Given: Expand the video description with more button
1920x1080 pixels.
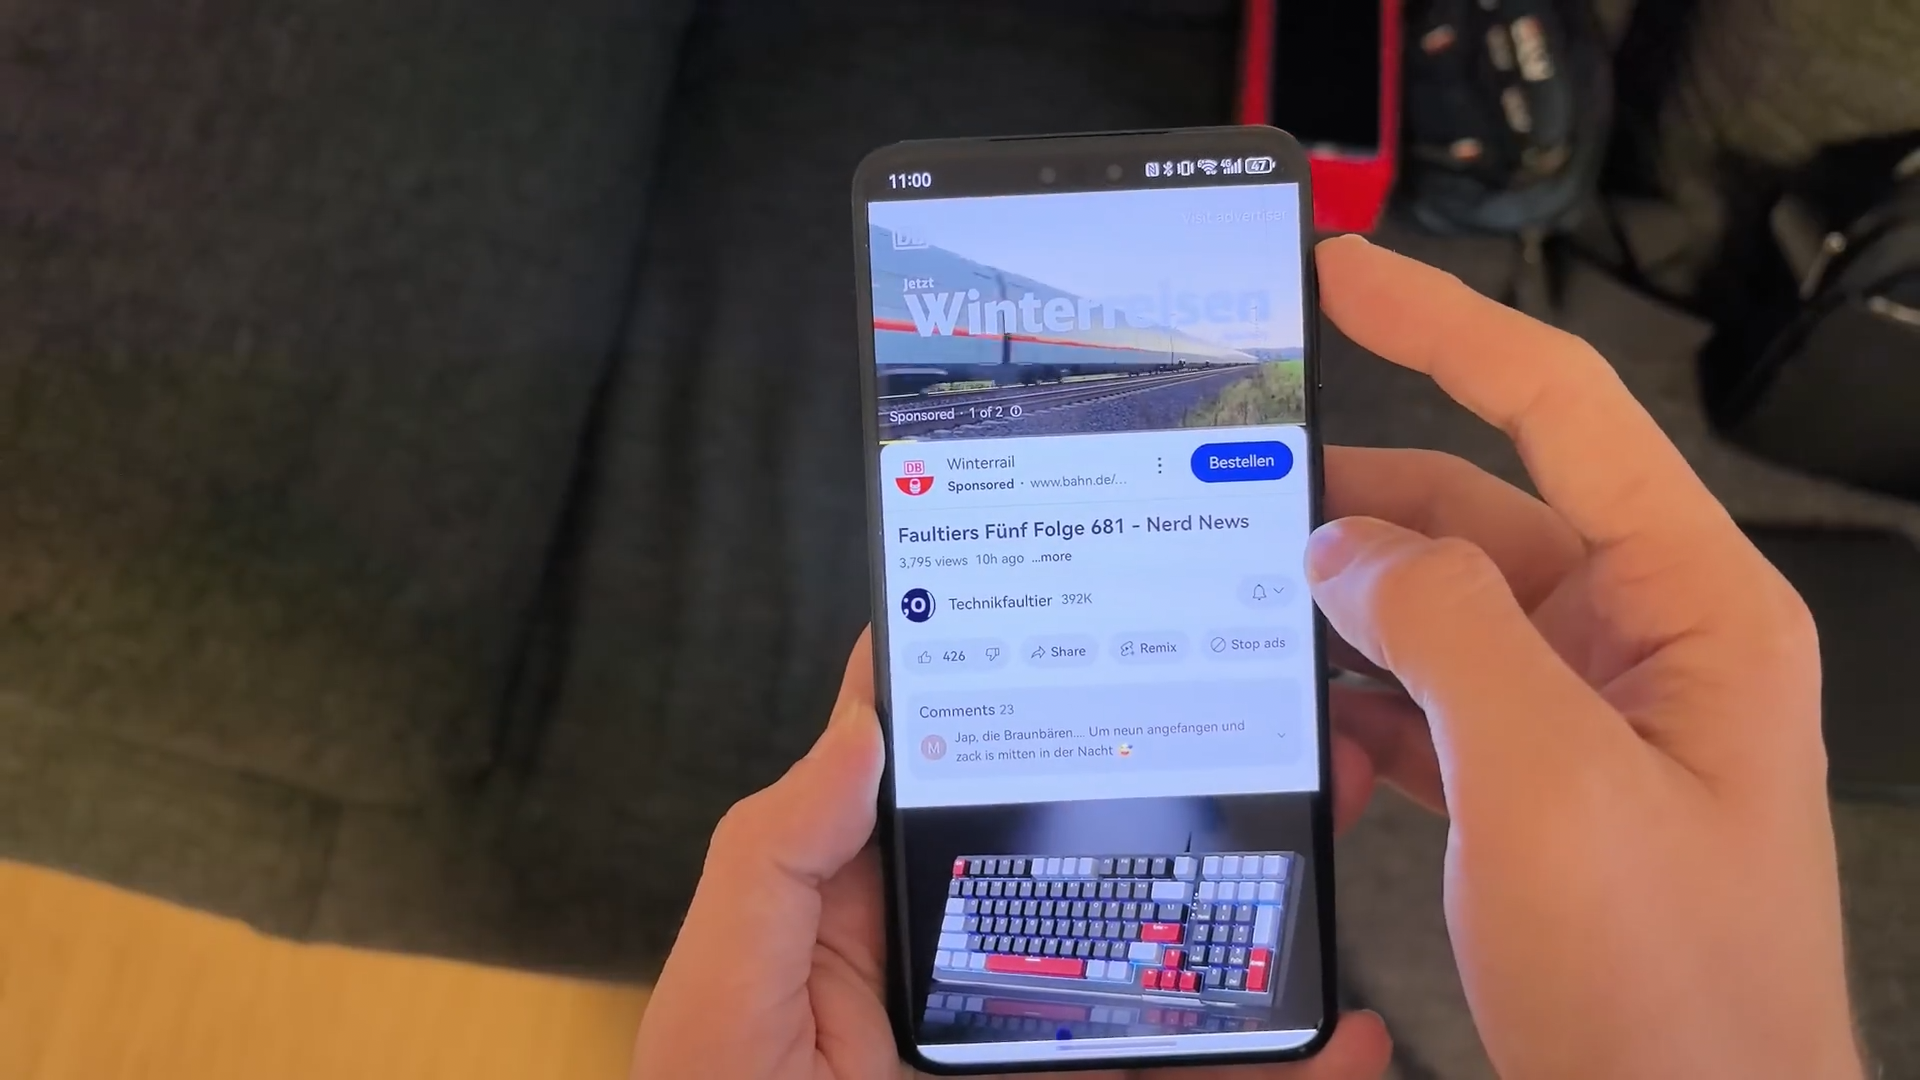Looking at the screenshot, I should (x=1055, y=556).
